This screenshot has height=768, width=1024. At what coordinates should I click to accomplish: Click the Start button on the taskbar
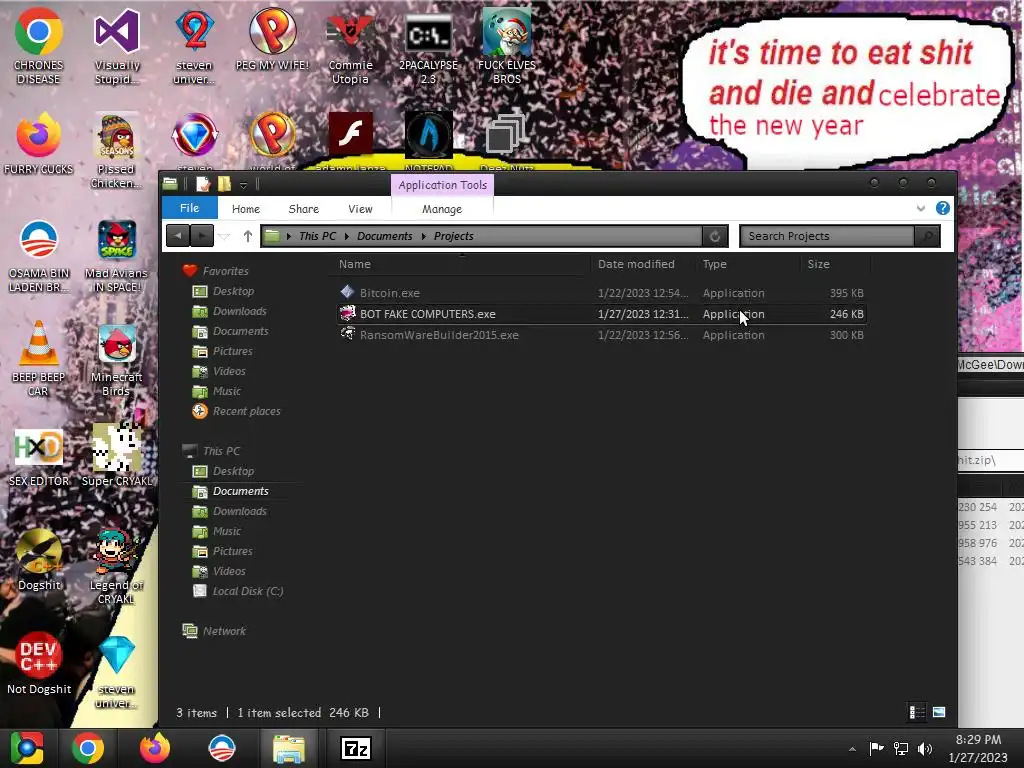click(27, 748)
